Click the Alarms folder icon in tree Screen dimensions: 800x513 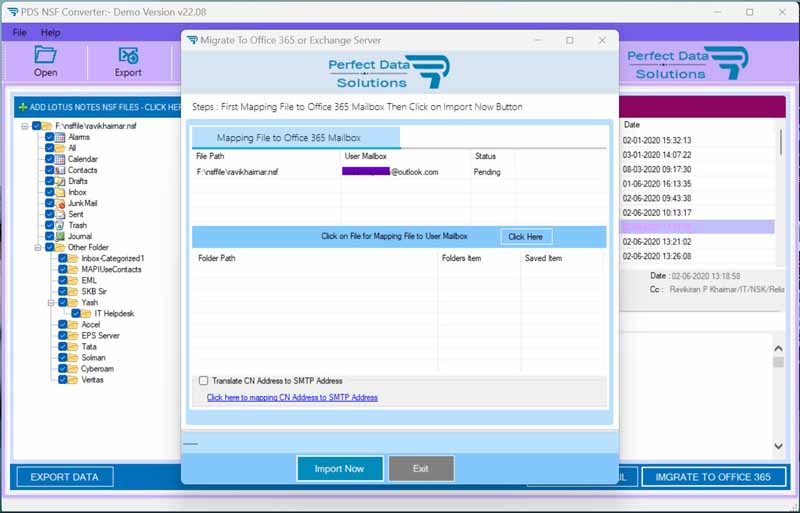pos(60,137)
